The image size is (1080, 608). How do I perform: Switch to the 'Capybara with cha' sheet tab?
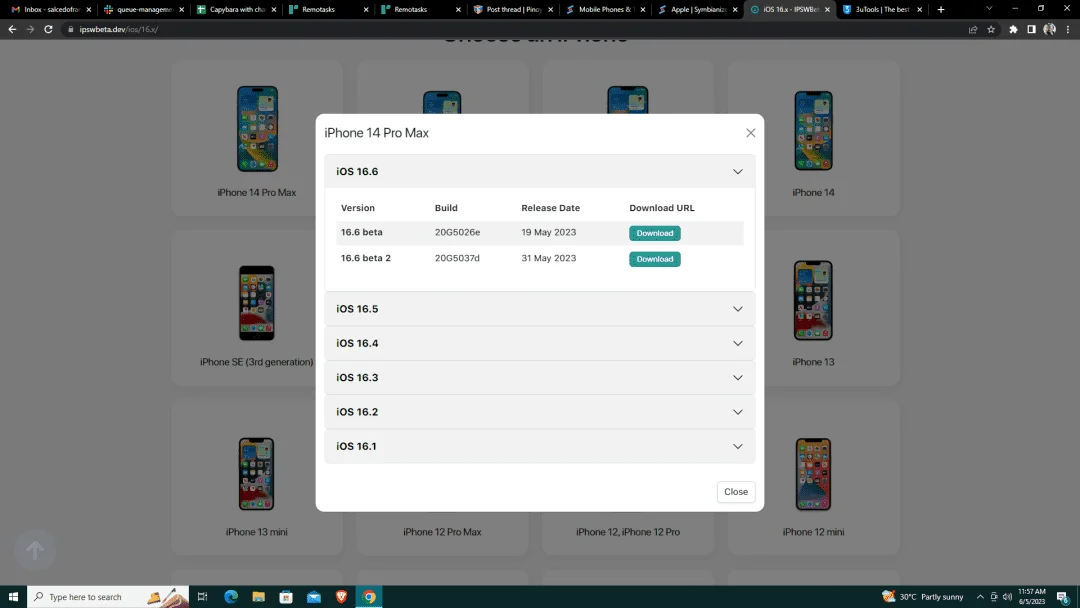(x=236, y=10)
